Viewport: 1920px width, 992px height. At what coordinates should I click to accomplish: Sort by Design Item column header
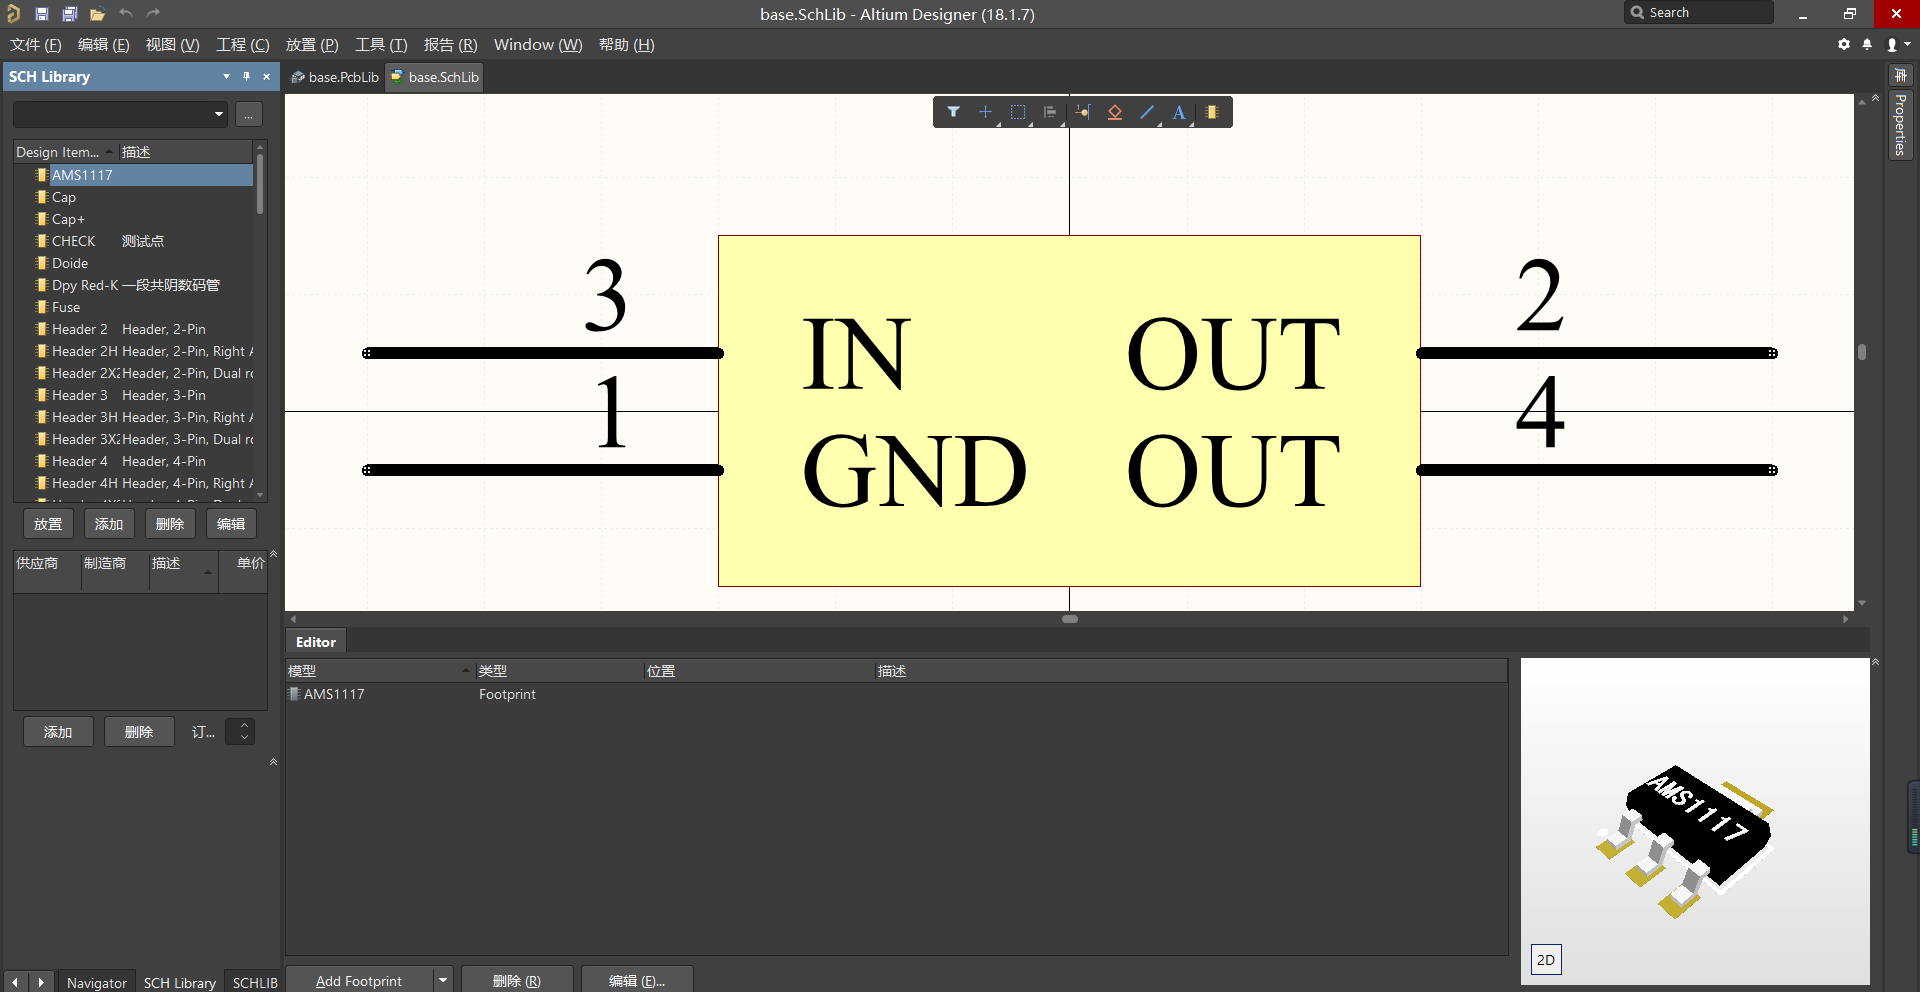pos(65,152)
